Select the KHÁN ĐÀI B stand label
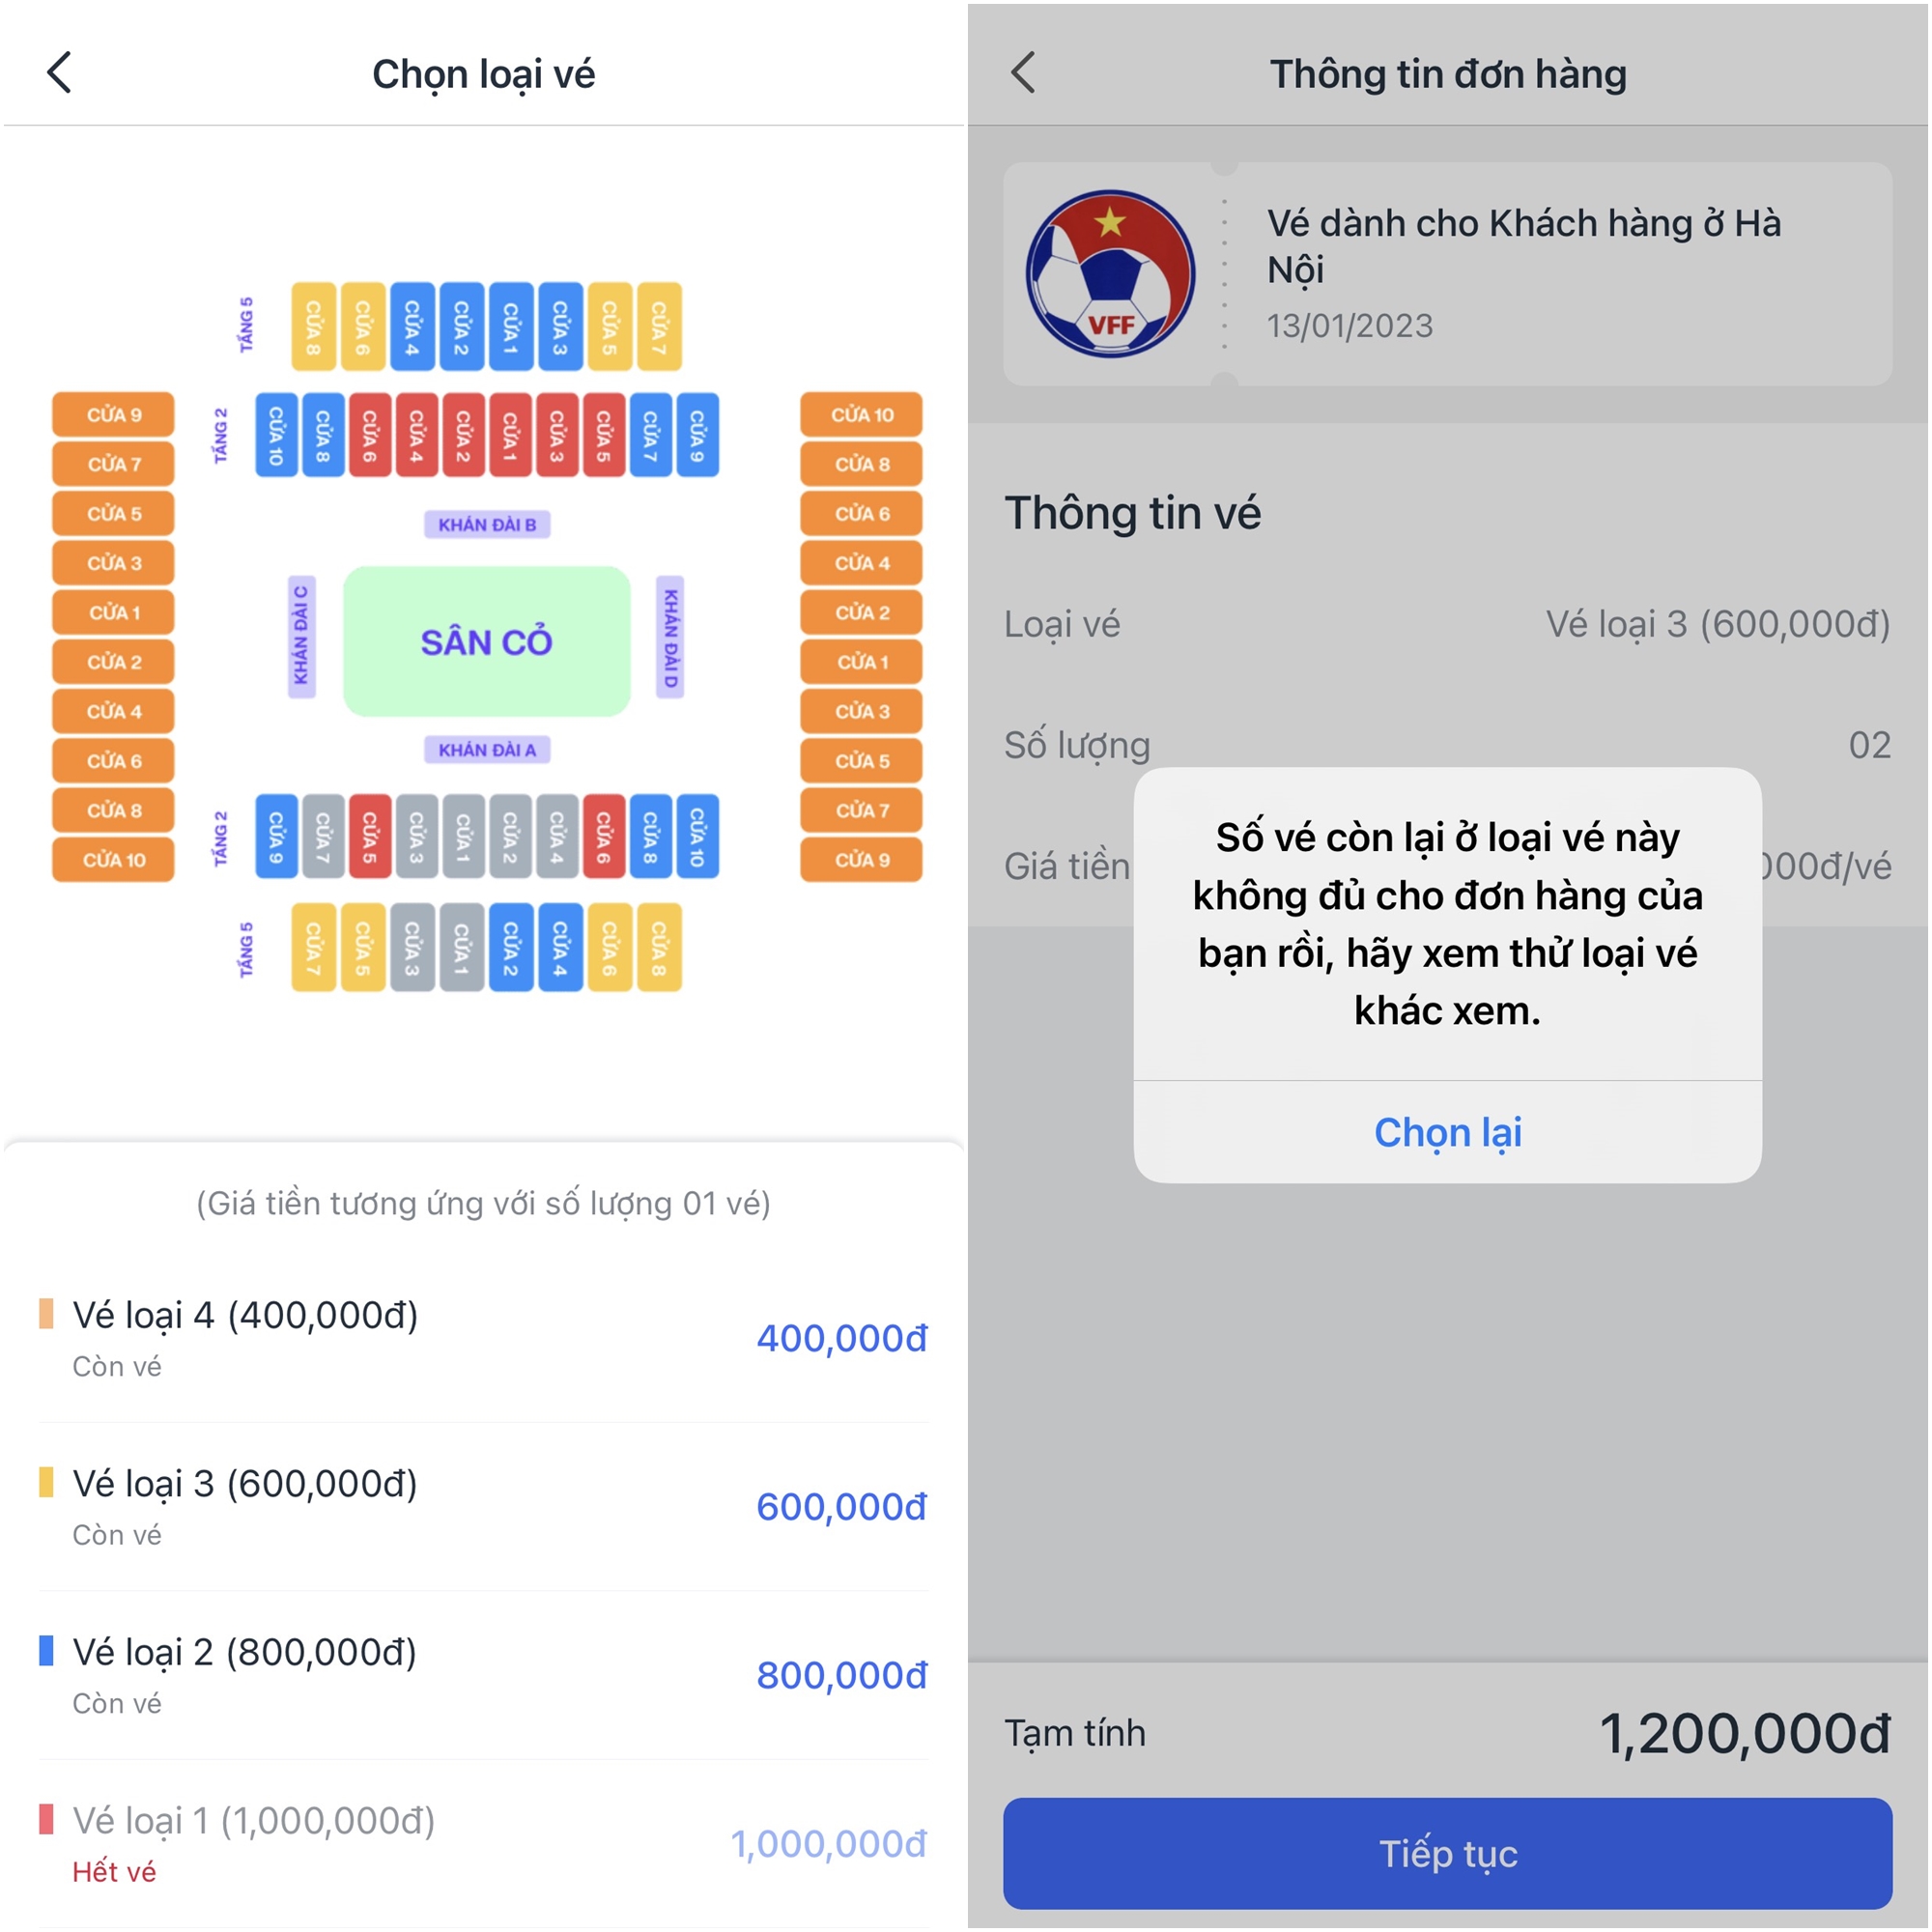Image resolution: width=1932 pixels, height=1932 pixels. pos(487,524)
